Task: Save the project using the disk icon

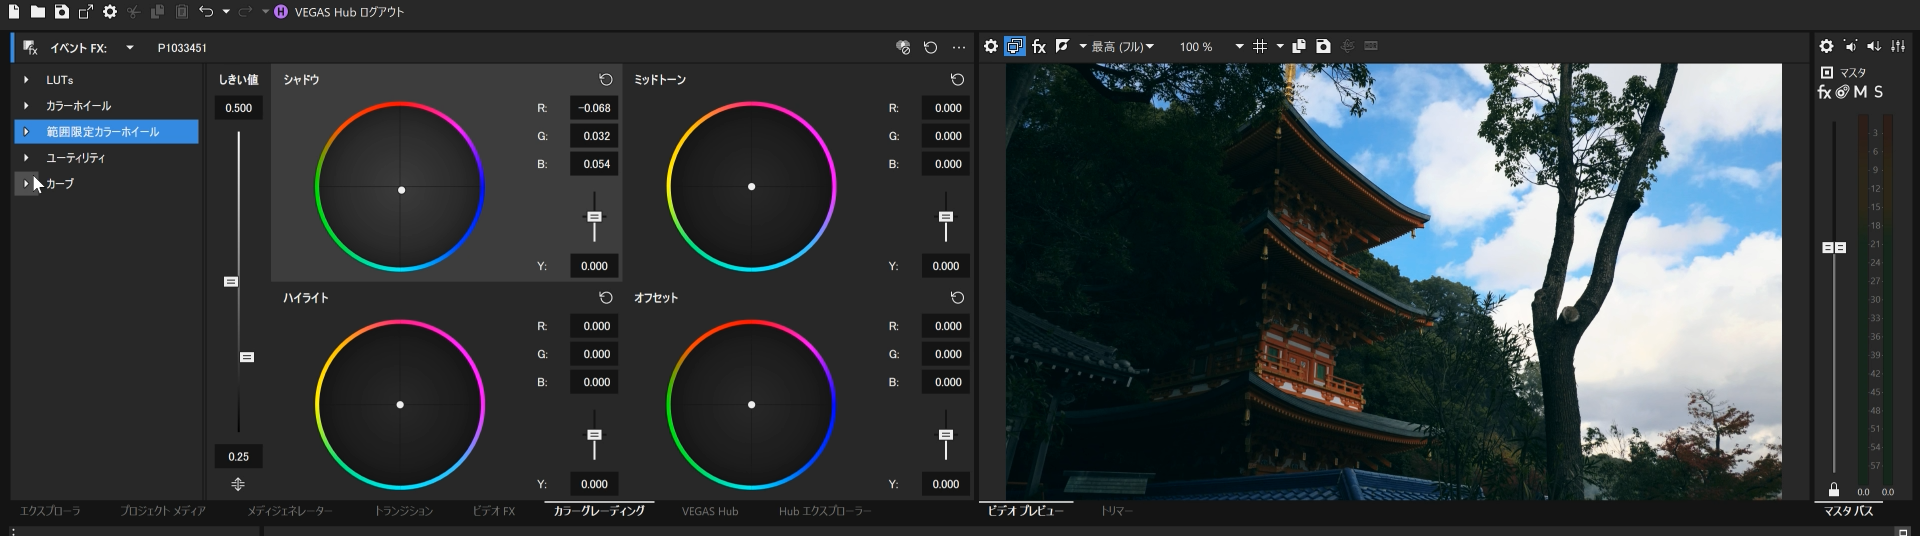Action: pyautogui.click(x=61, y=12)
